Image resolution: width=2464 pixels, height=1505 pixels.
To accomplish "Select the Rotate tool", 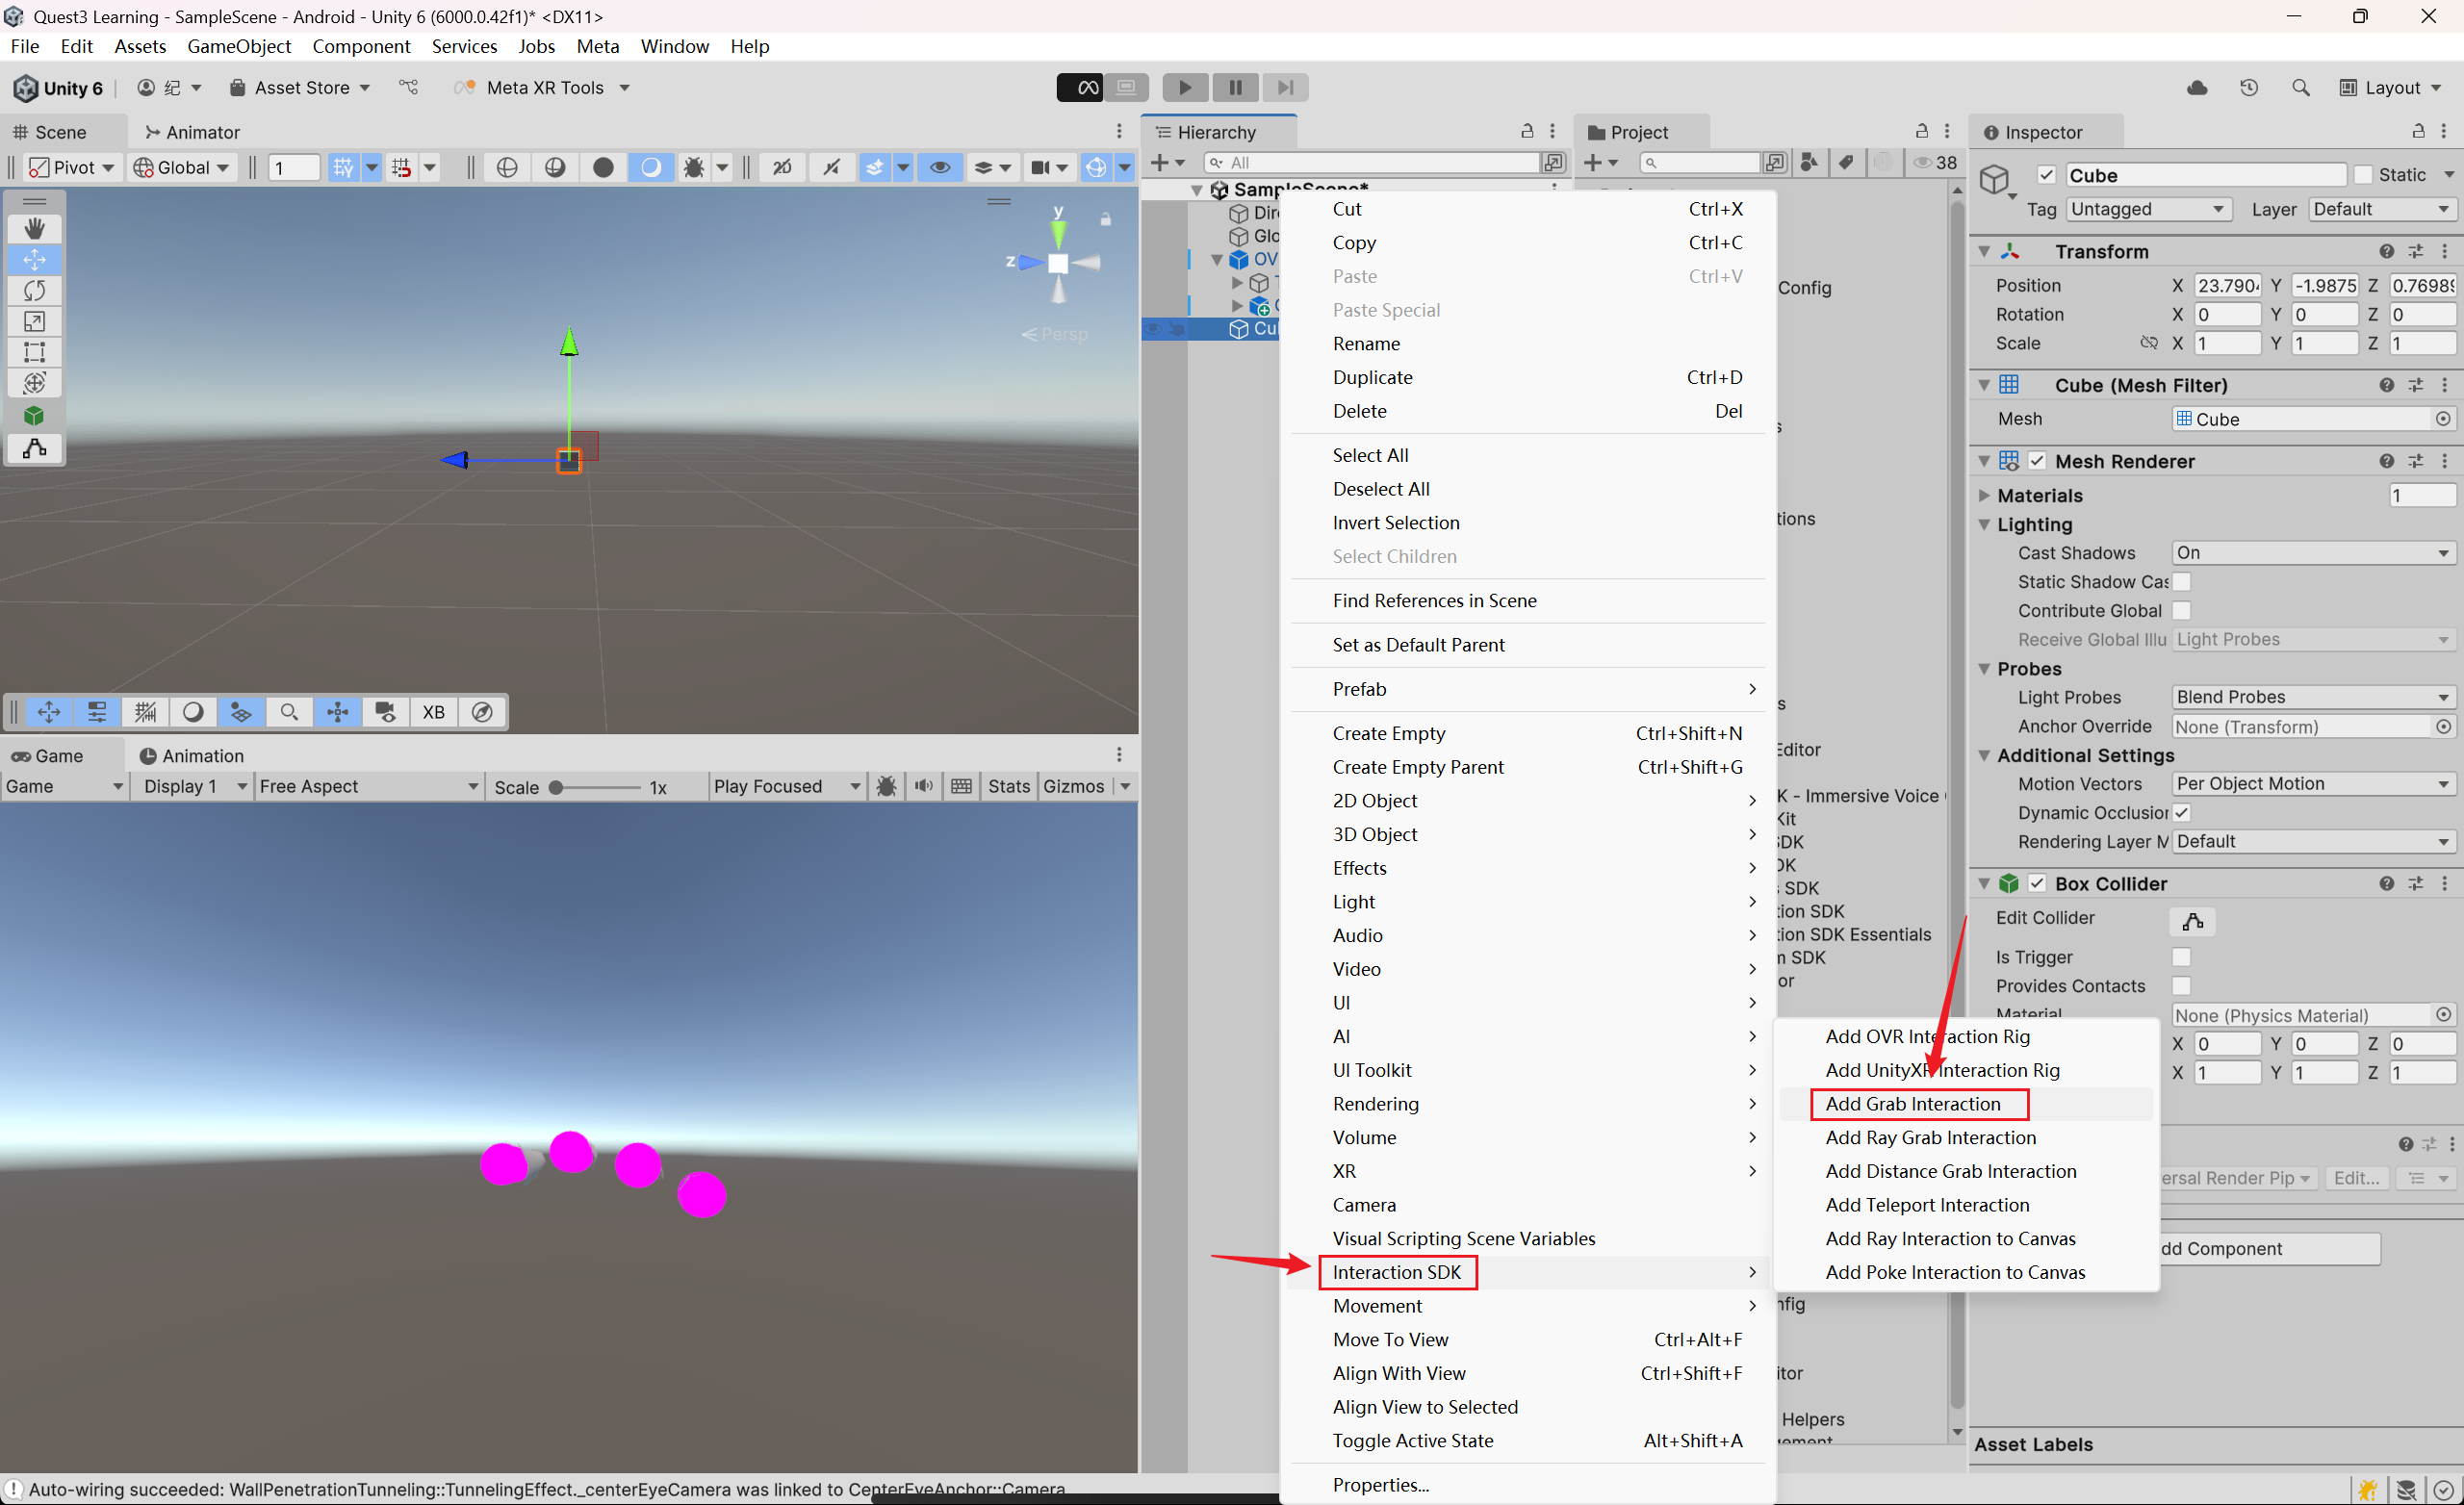I will click(34, 291).
